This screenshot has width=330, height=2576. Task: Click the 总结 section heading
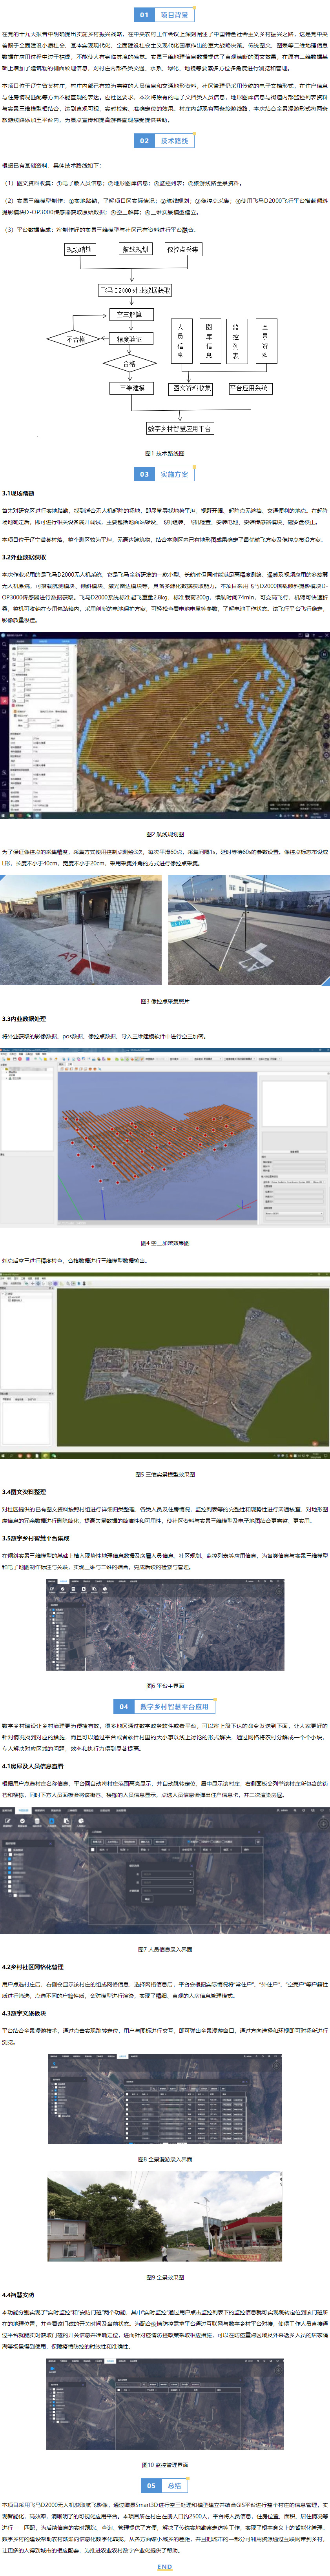[x=165, y=2485]
